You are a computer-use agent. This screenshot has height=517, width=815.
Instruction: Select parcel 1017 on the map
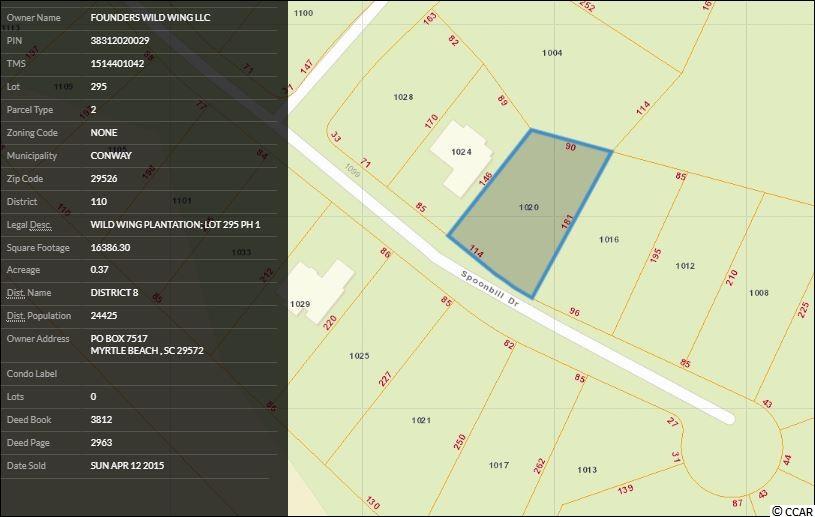[x=499, y=465]
